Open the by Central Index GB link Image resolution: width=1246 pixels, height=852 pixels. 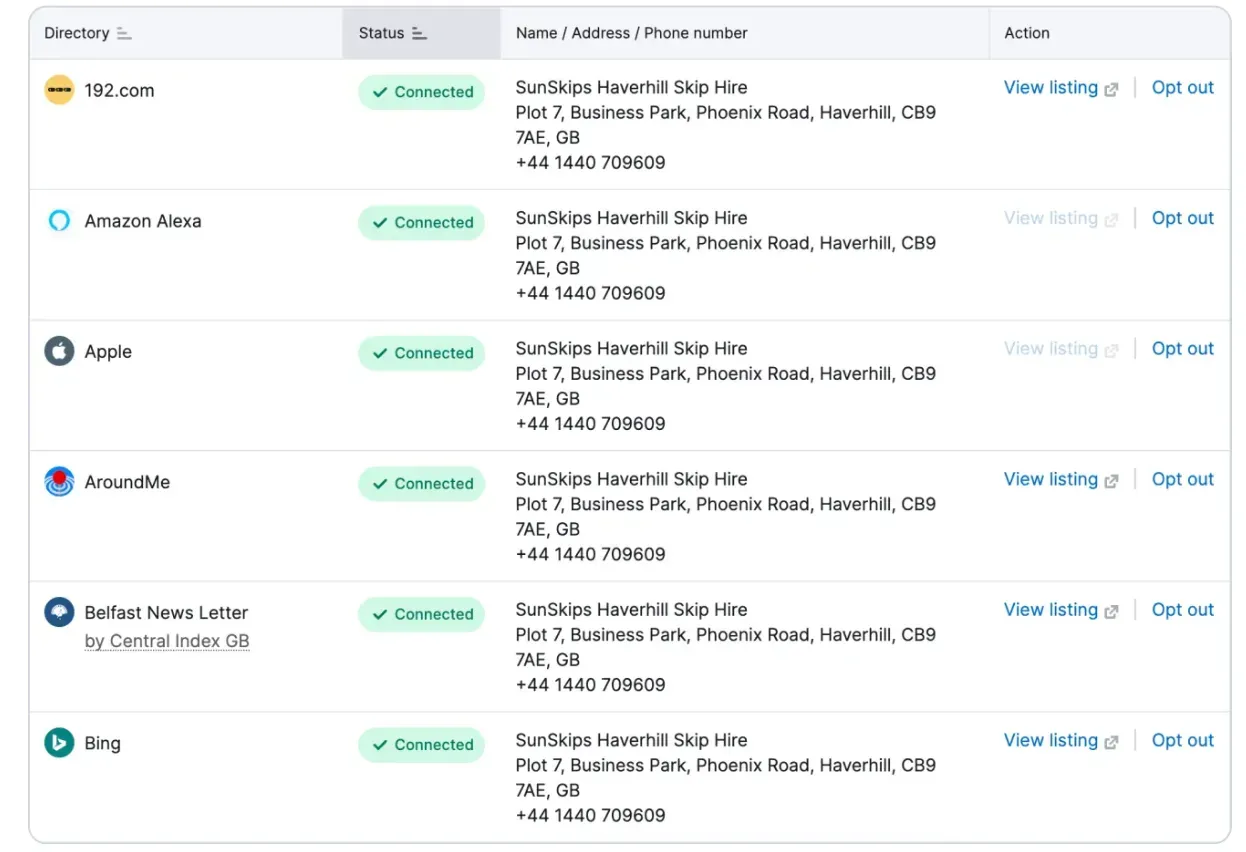tap(167, 640)
